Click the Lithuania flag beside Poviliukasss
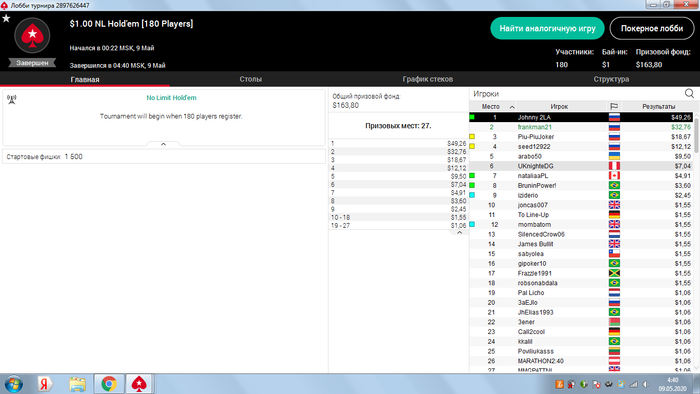The height and width of the screenshot is (394, 700). (x=614, y=351)
